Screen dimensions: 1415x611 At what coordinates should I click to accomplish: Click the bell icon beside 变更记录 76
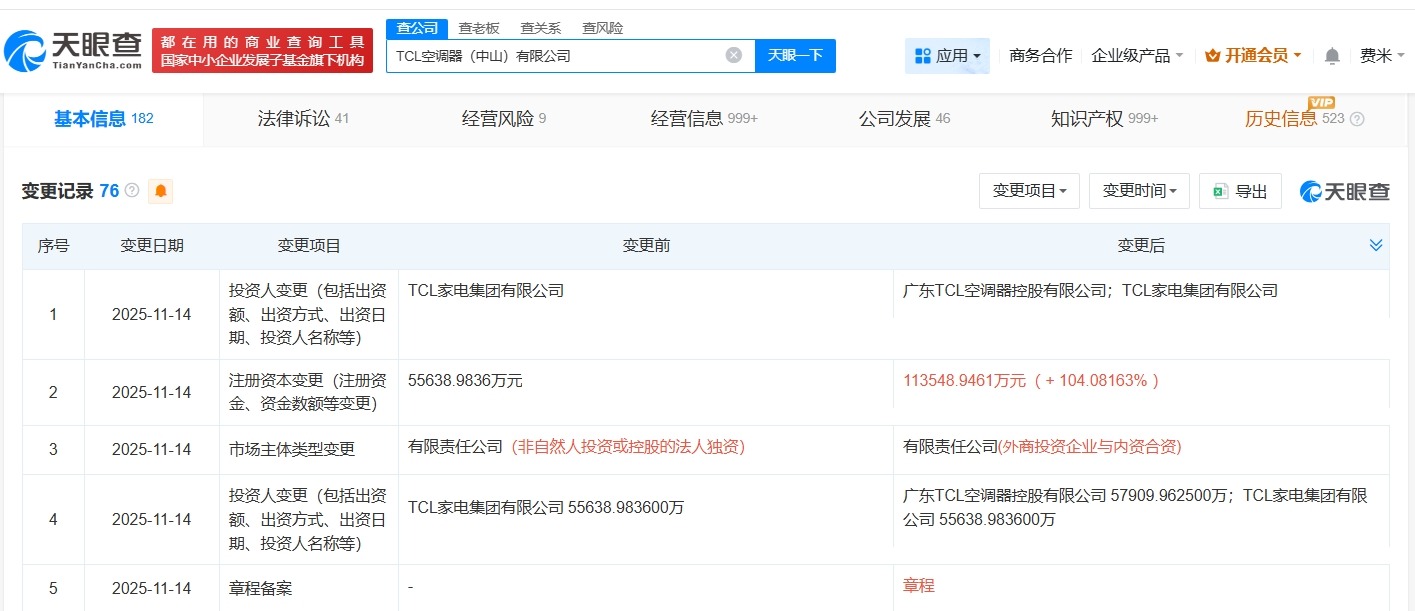click(x=160, y=190)
